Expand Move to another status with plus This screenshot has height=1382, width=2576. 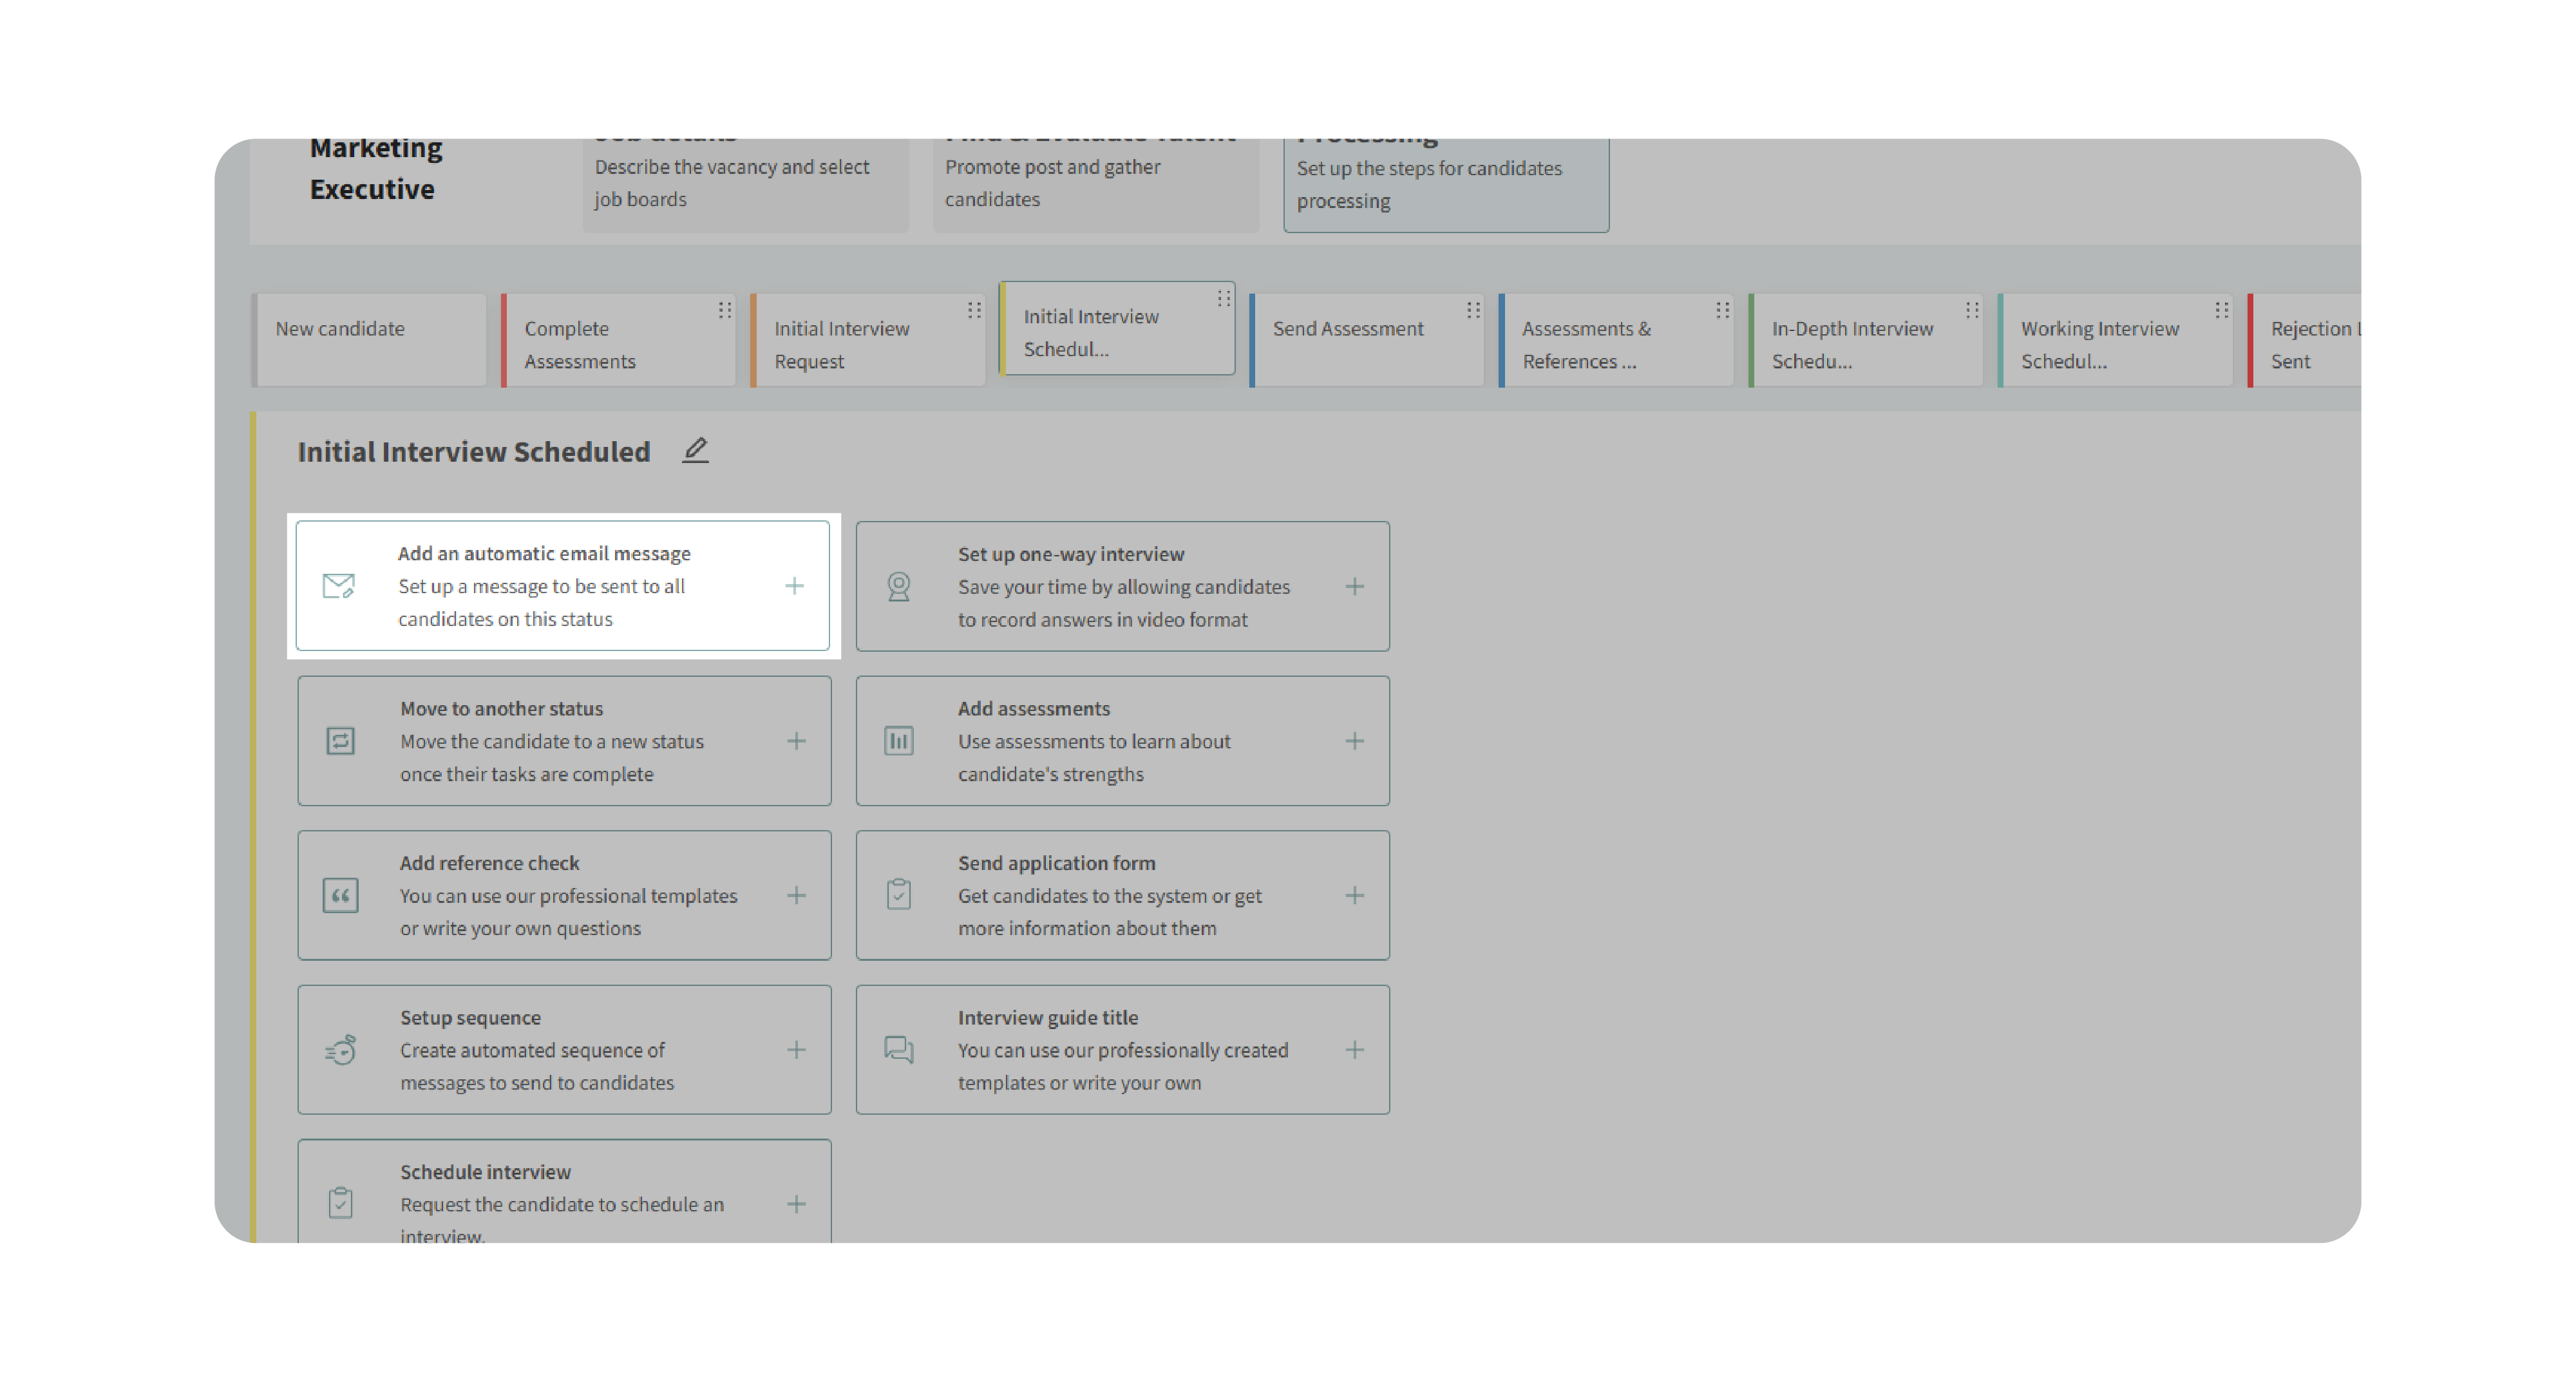(796, 741)
